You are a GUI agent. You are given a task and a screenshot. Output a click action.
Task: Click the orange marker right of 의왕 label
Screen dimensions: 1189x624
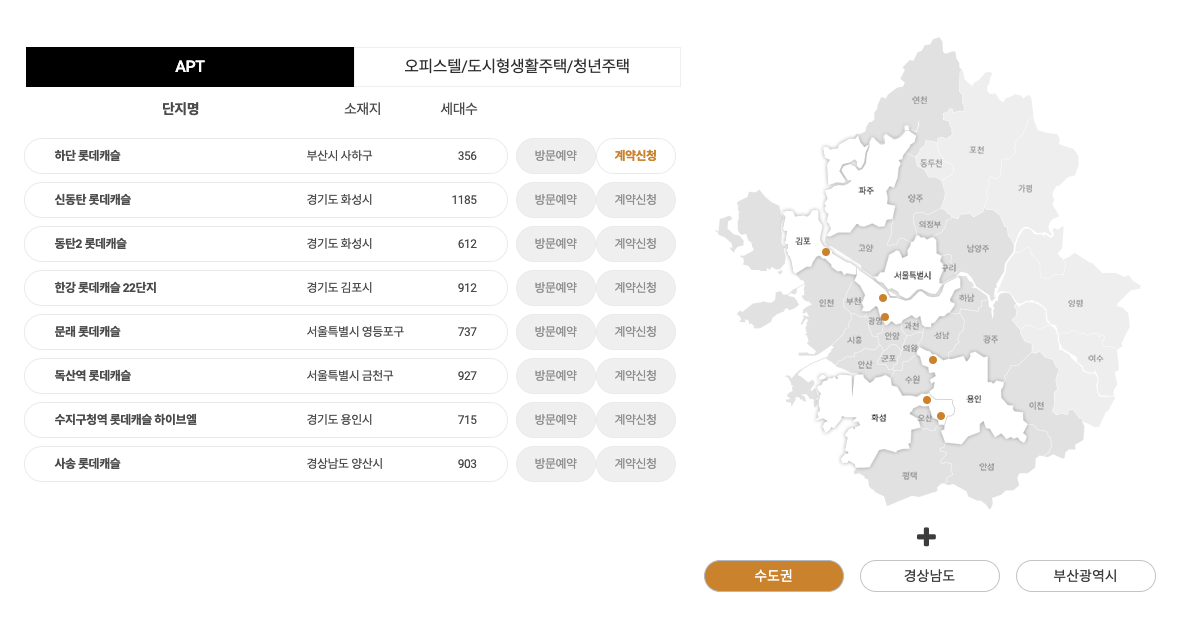pyautogui.click(x=933, y=360)
